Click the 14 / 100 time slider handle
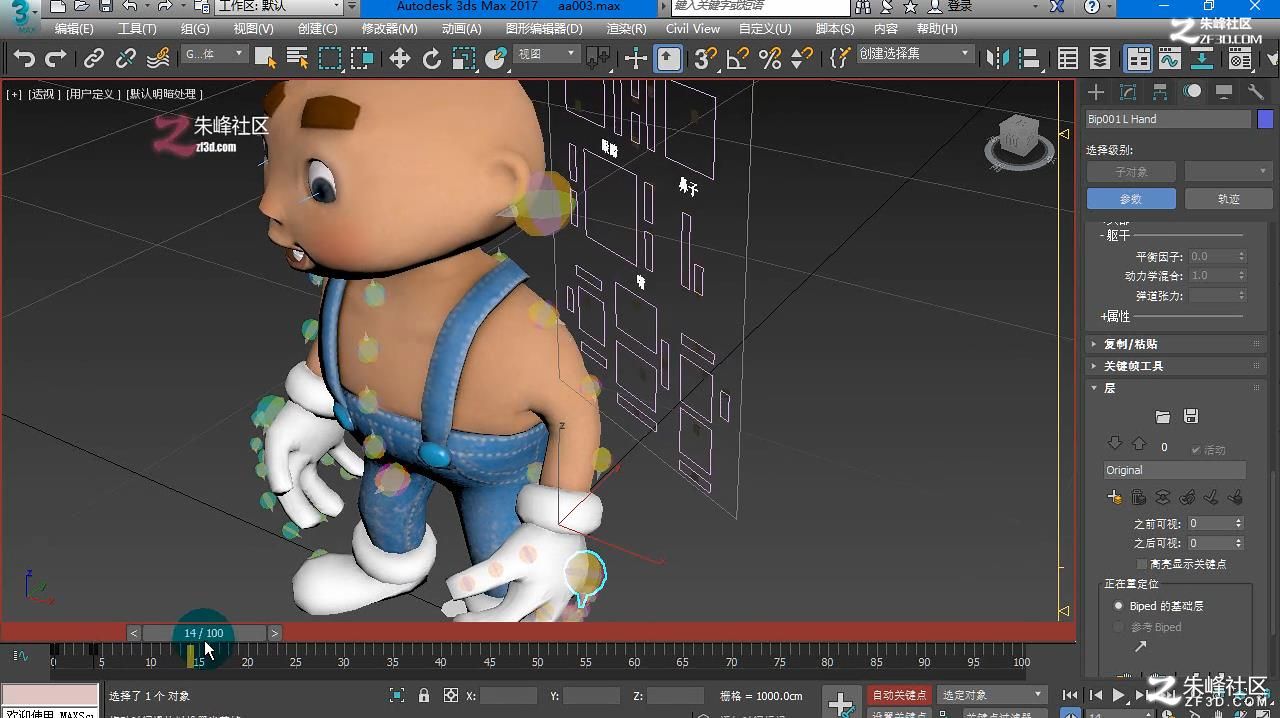Image resolution: width=1280 pixels, height=718 pixels. [x=204, y=633]
